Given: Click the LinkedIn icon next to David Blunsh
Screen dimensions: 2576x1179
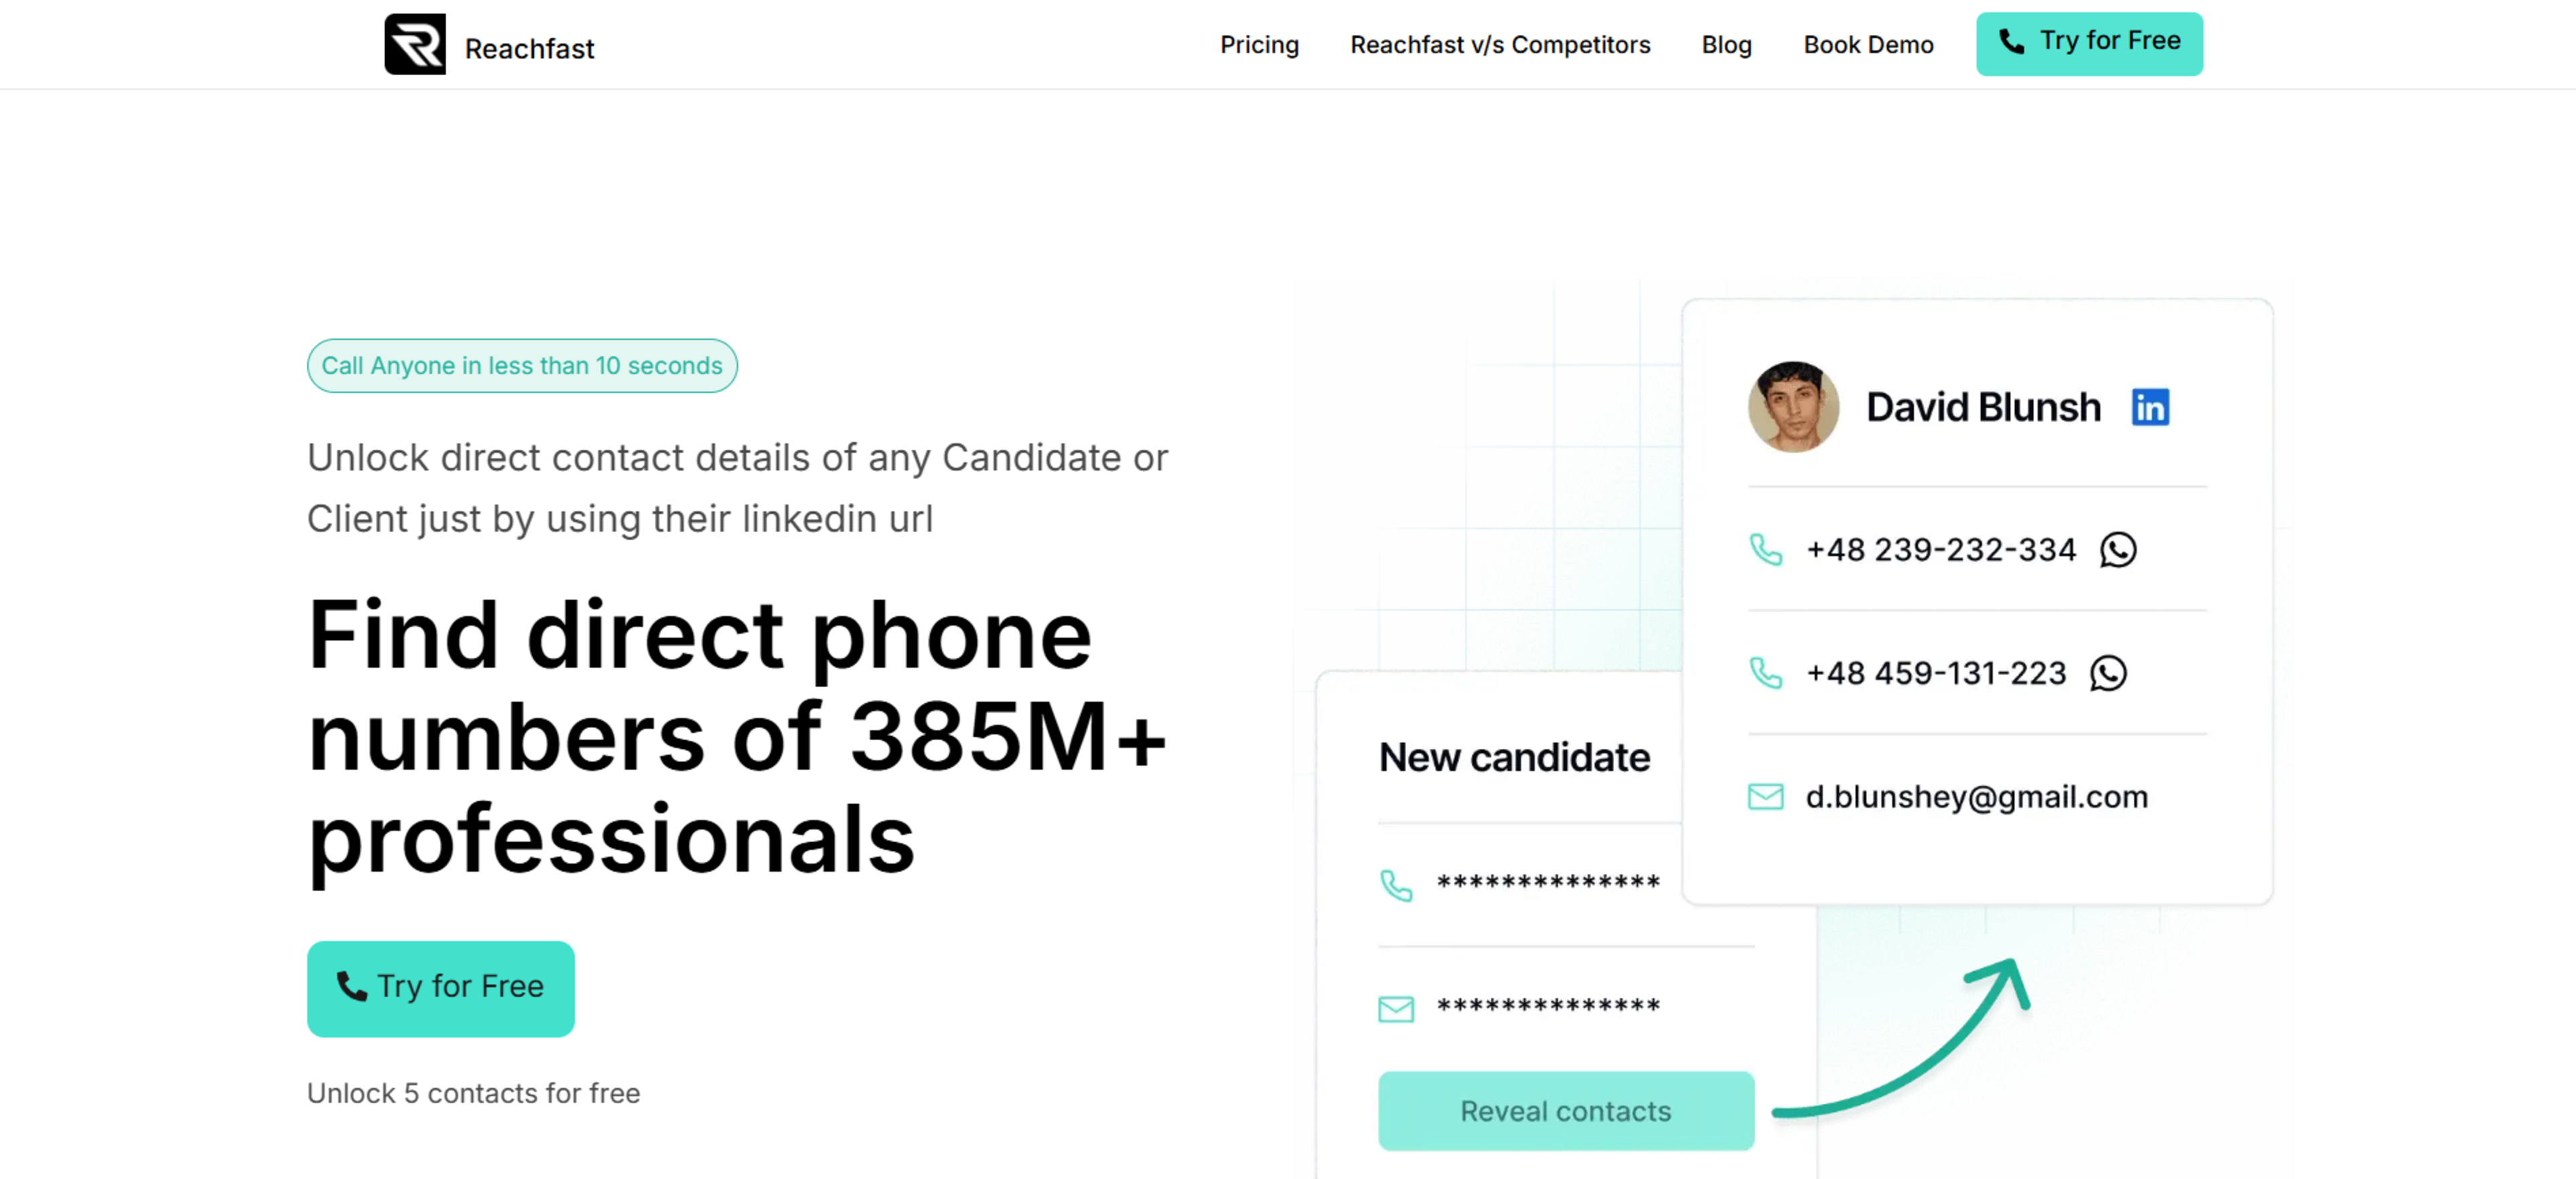Looking at the screenshot, I should pyautogui.click(x=2149, y=407).
